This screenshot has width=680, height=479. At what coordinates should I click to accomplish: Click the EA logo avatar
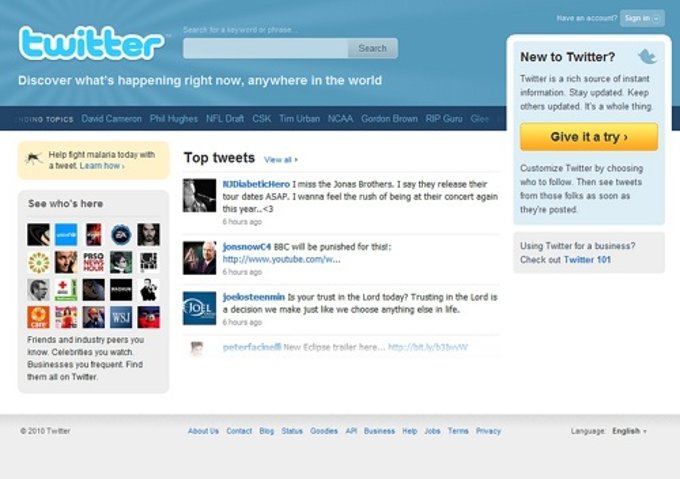tap(121, 235)
